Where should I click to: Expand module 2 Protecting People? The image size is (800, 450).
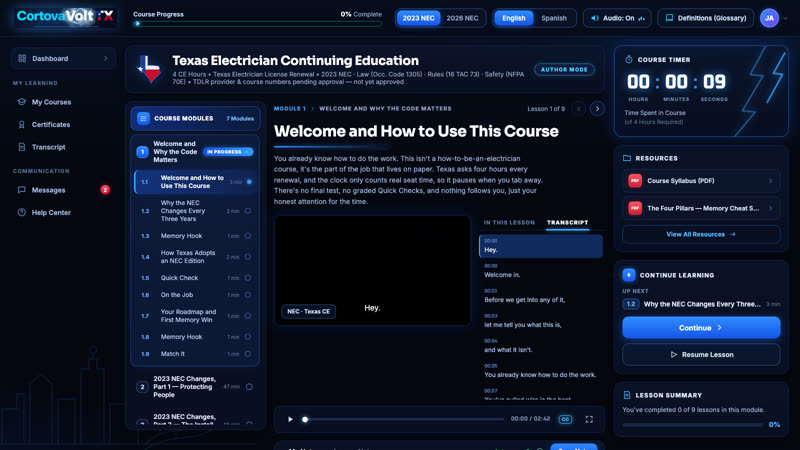pyautogui.click(x=195, y=387)
